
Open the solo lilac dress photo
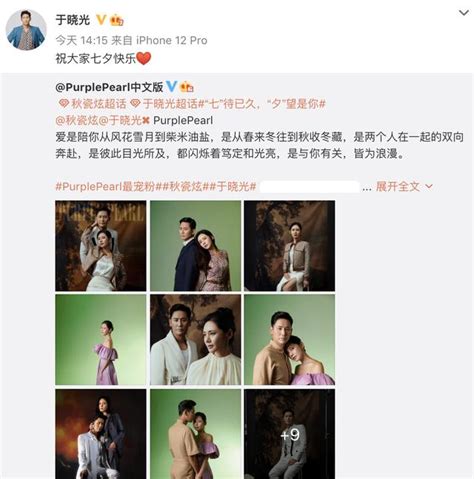pyautogui.click(x=101, y=340)
